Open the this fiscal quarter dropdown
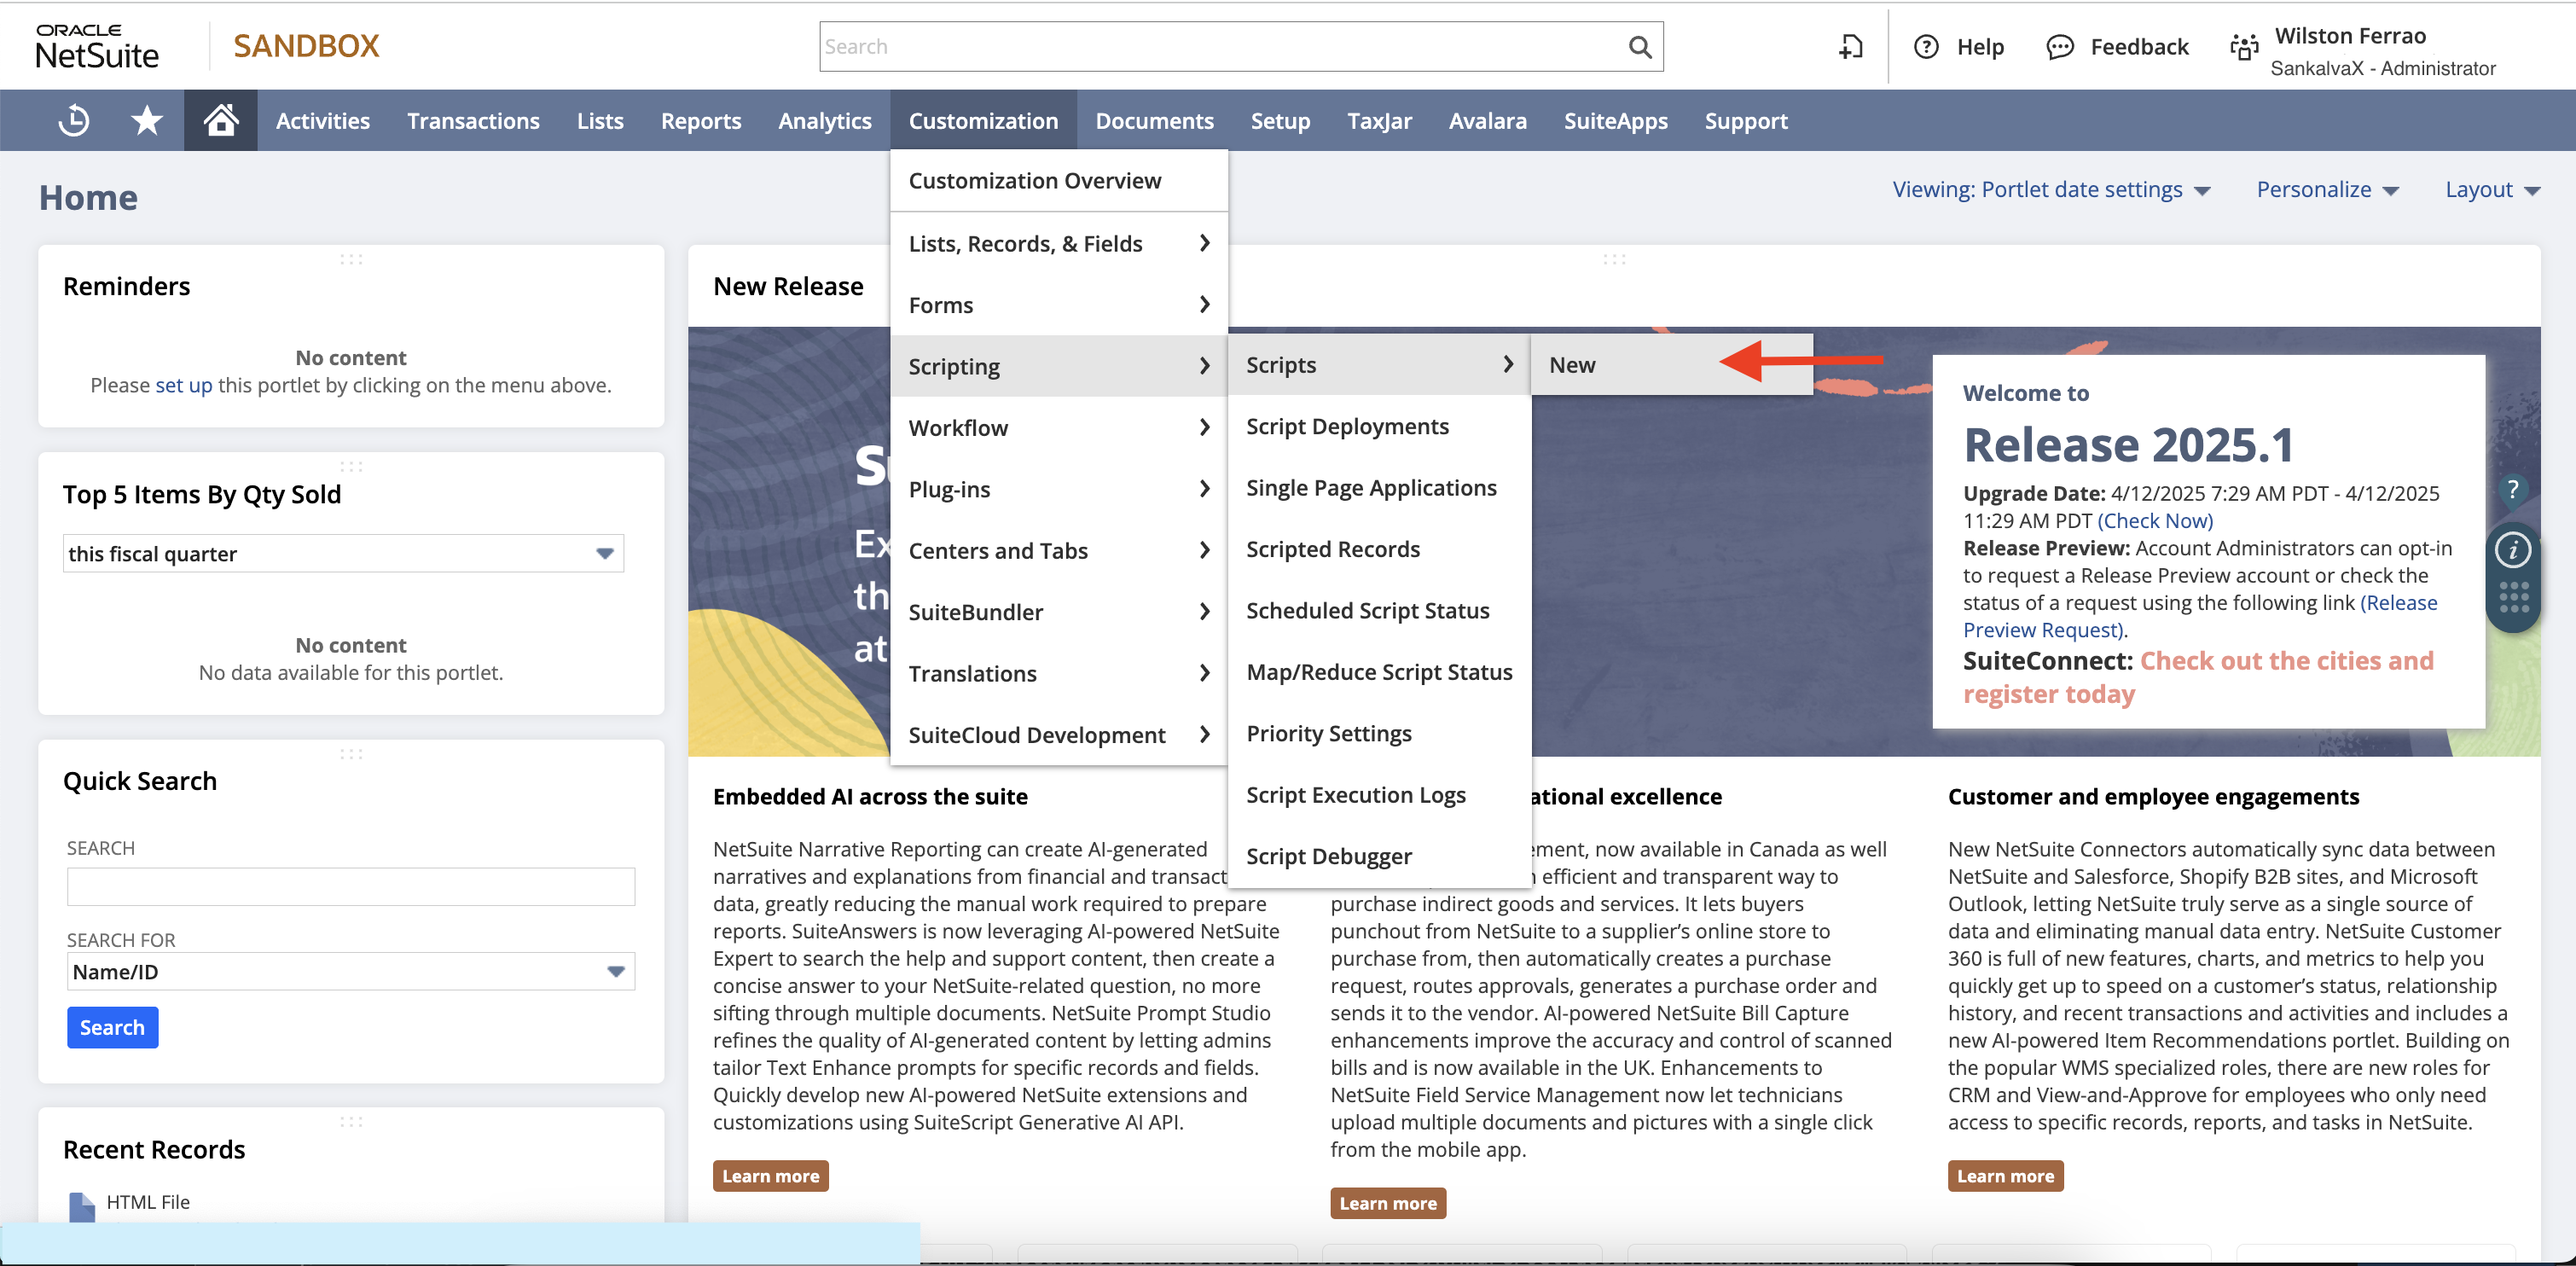 [x=344, y=553]
